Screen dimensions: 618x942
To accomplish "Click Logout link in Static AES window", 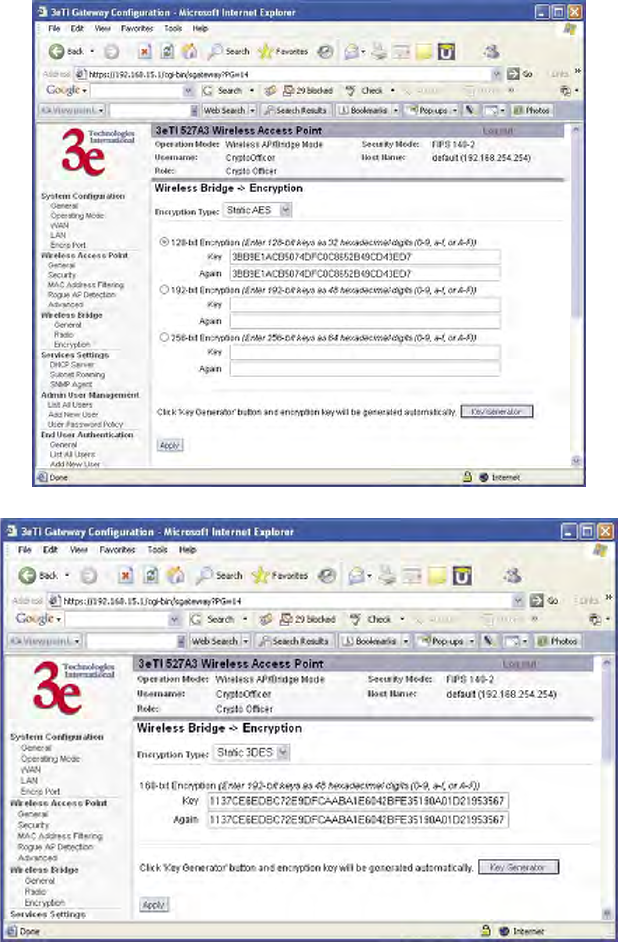I will (x=498, y=130).
